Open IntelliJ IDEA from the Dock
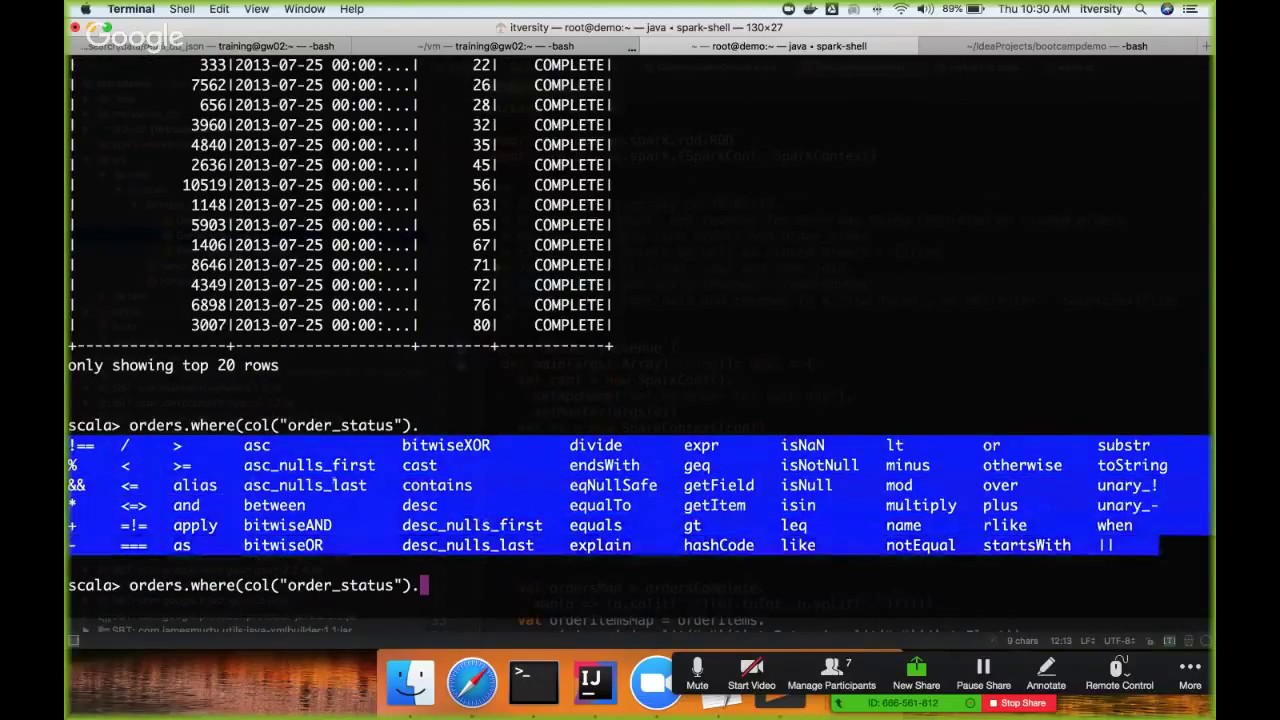 pos(594,684)
